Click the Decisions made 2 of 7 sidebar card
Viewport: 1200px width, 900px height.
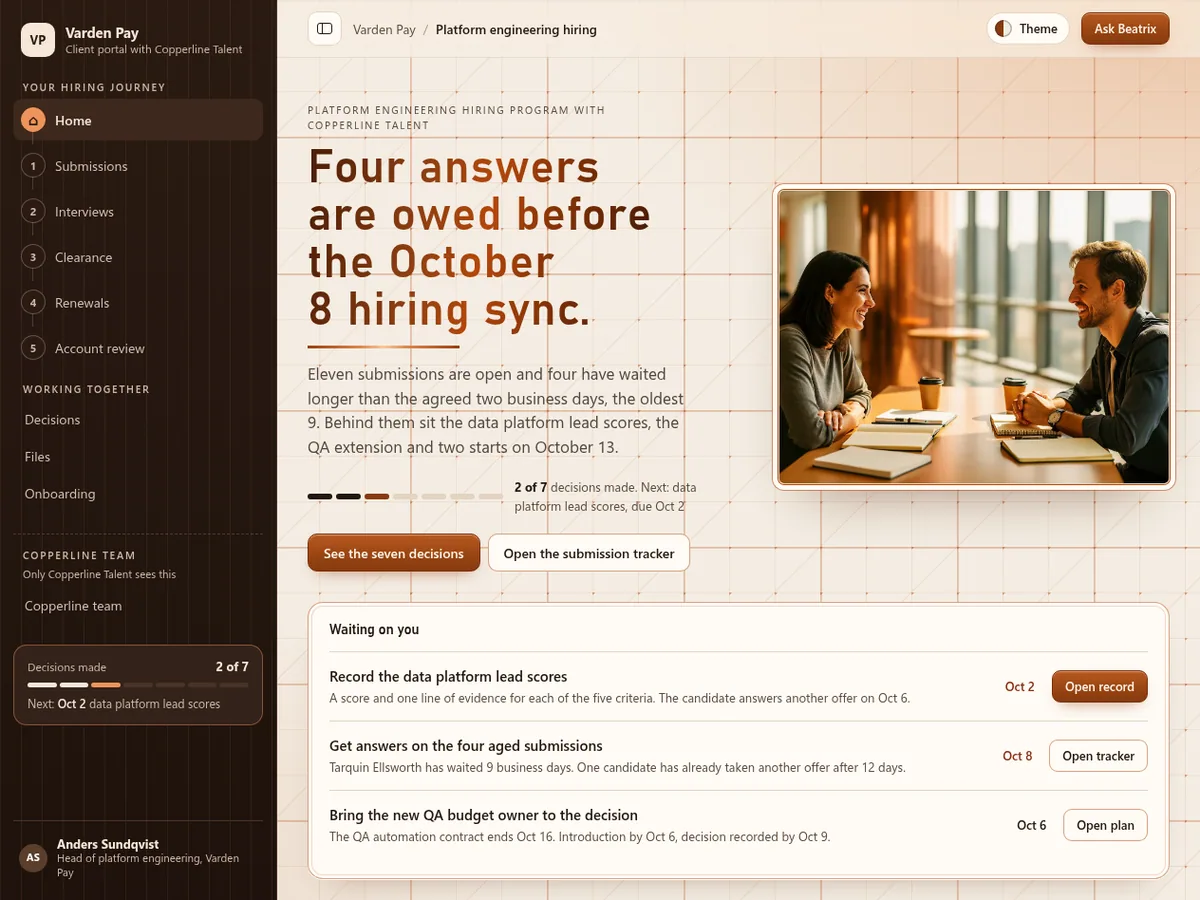[138, 685]
